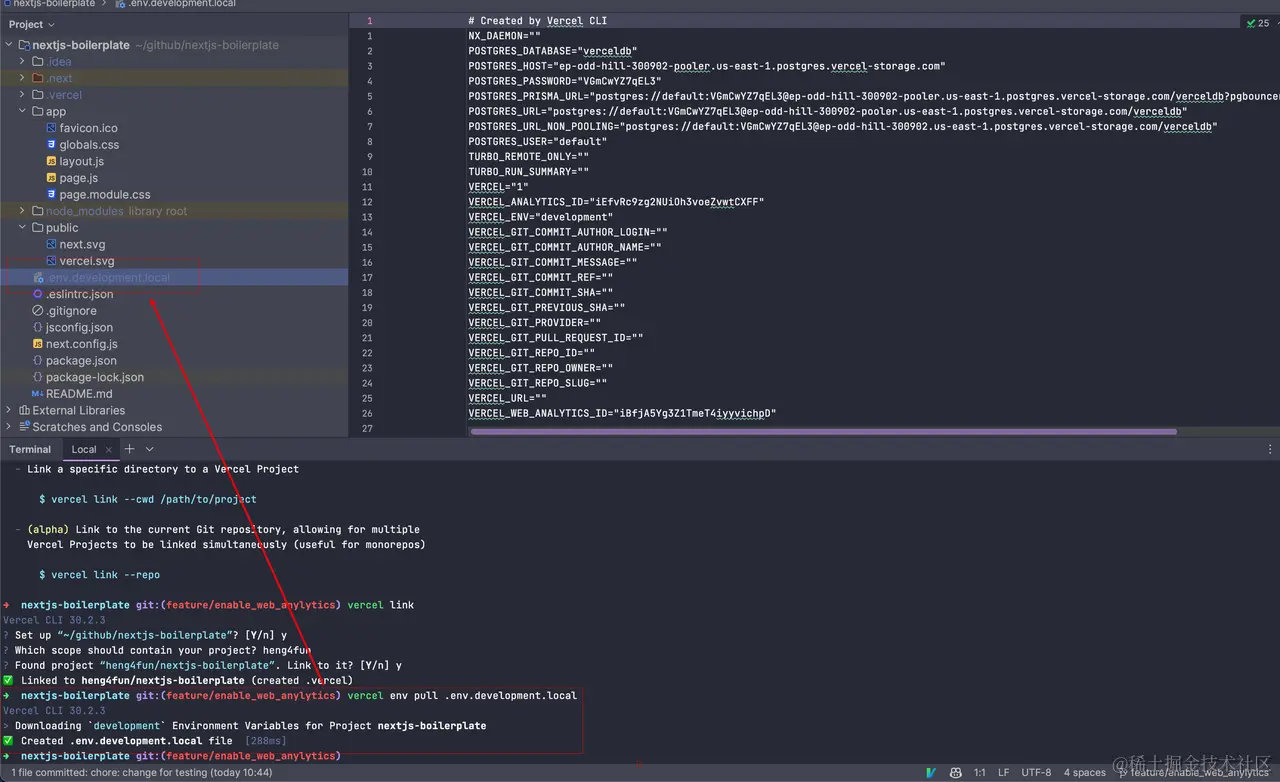This screenshot has height=782, width=1280.
Task: Open the terminal session type dropdown arrow
Action: 150,449
